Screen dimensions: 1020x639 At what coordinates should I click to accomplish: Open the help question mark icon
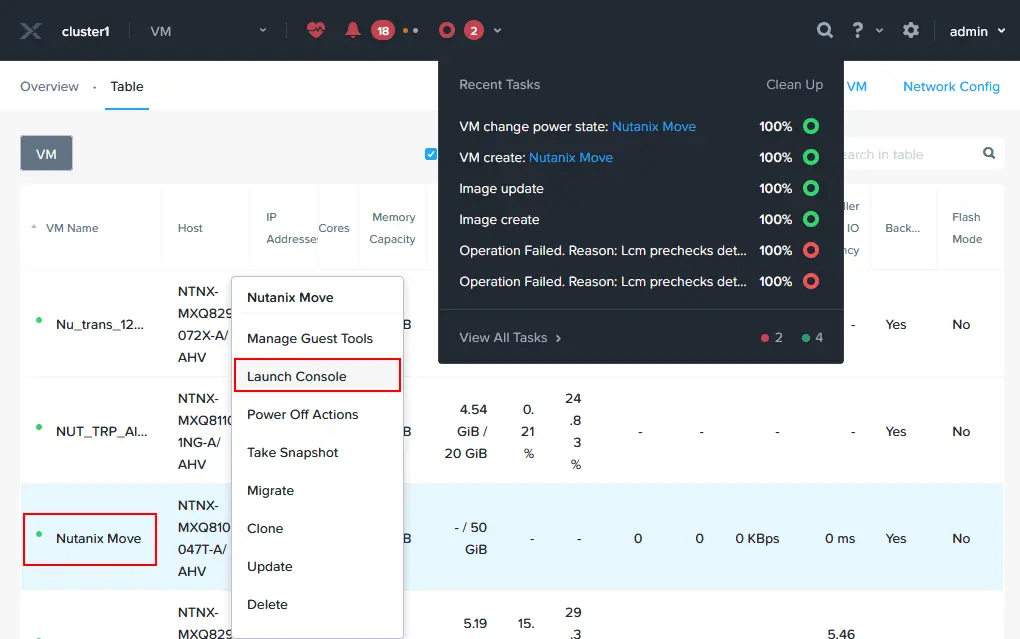(857, 30)
